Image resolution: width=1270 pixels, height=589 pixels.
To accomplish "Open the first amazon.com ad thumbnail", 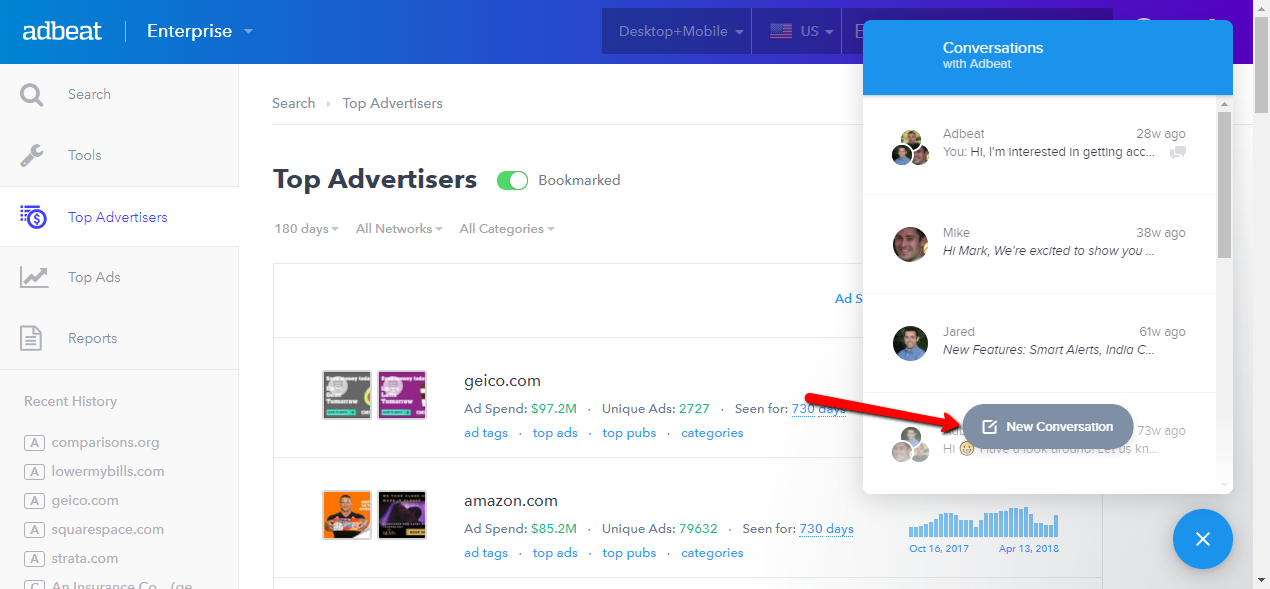I will pyautogui.click(x=347, y=515).
